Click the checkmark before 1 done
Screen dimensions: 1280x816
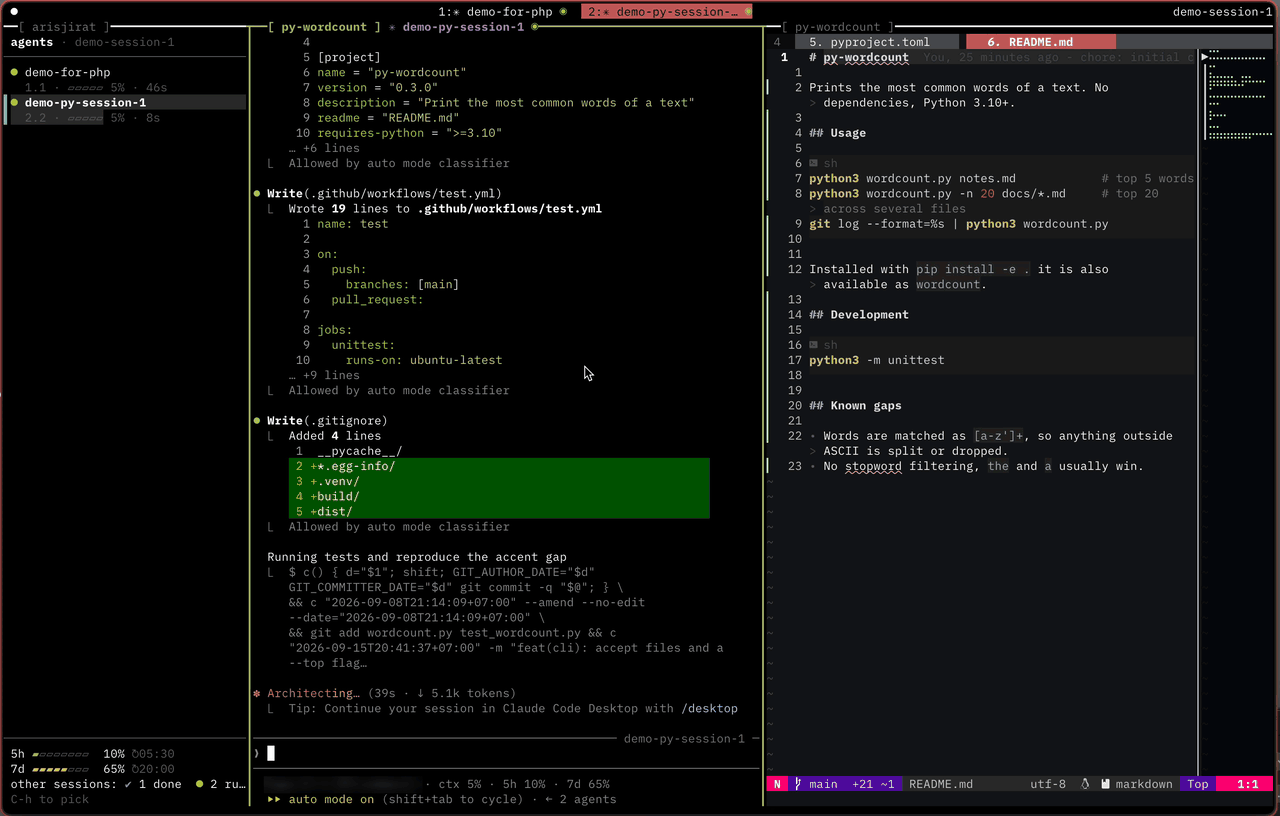click(x=129, y=784)
